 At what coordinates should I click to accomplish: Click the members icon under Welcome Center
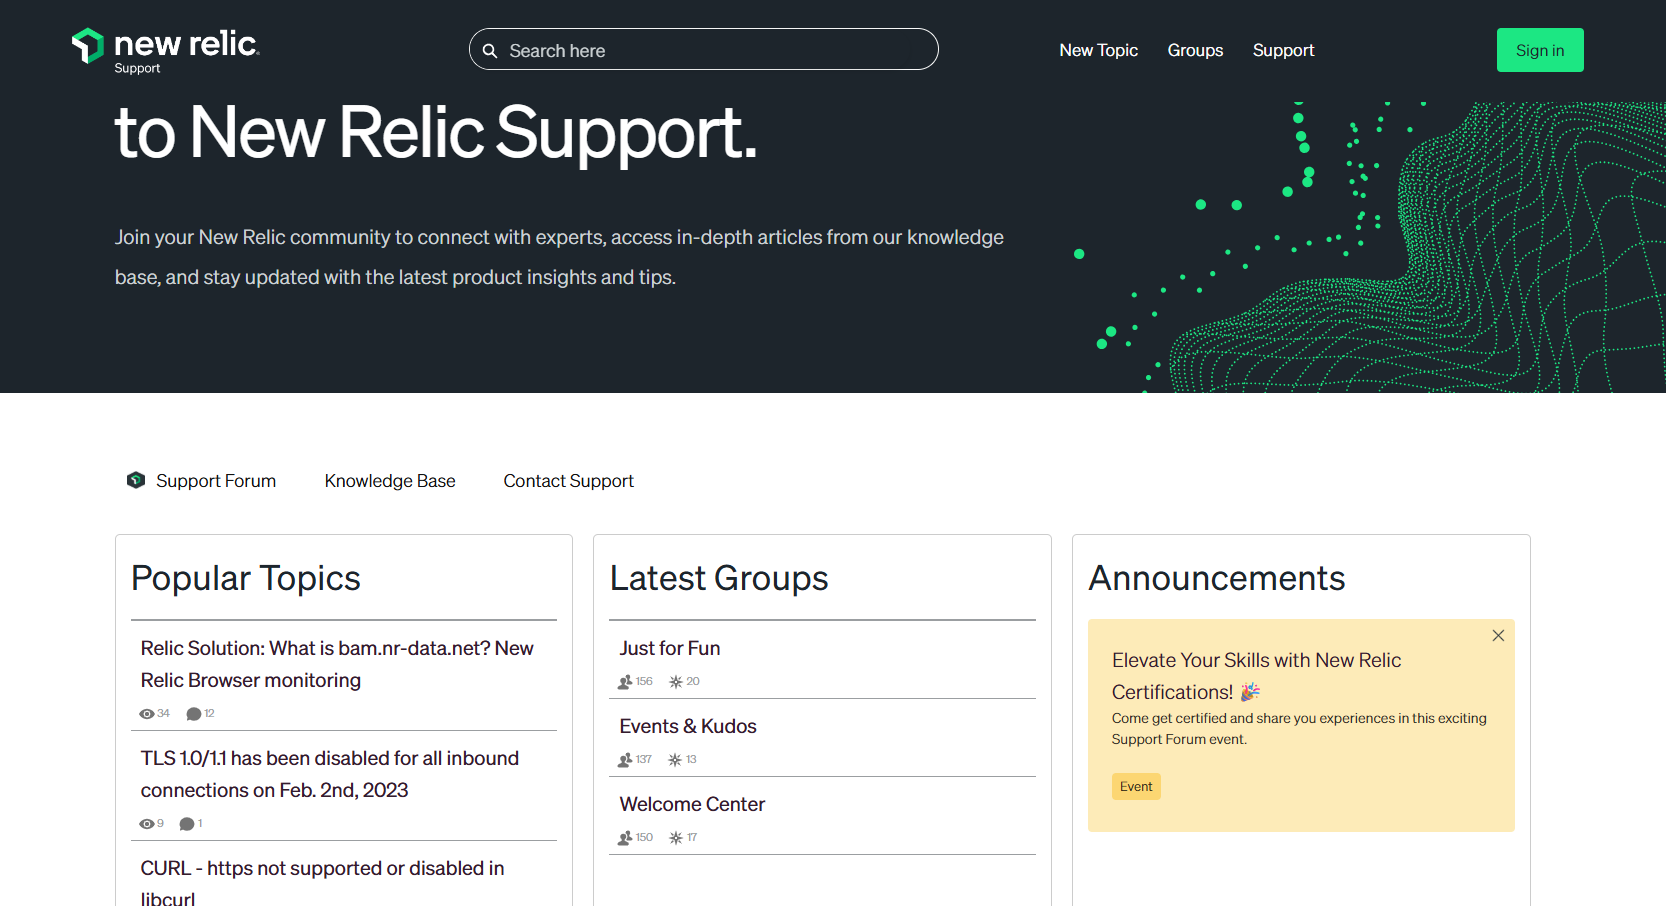pos(623,837)
